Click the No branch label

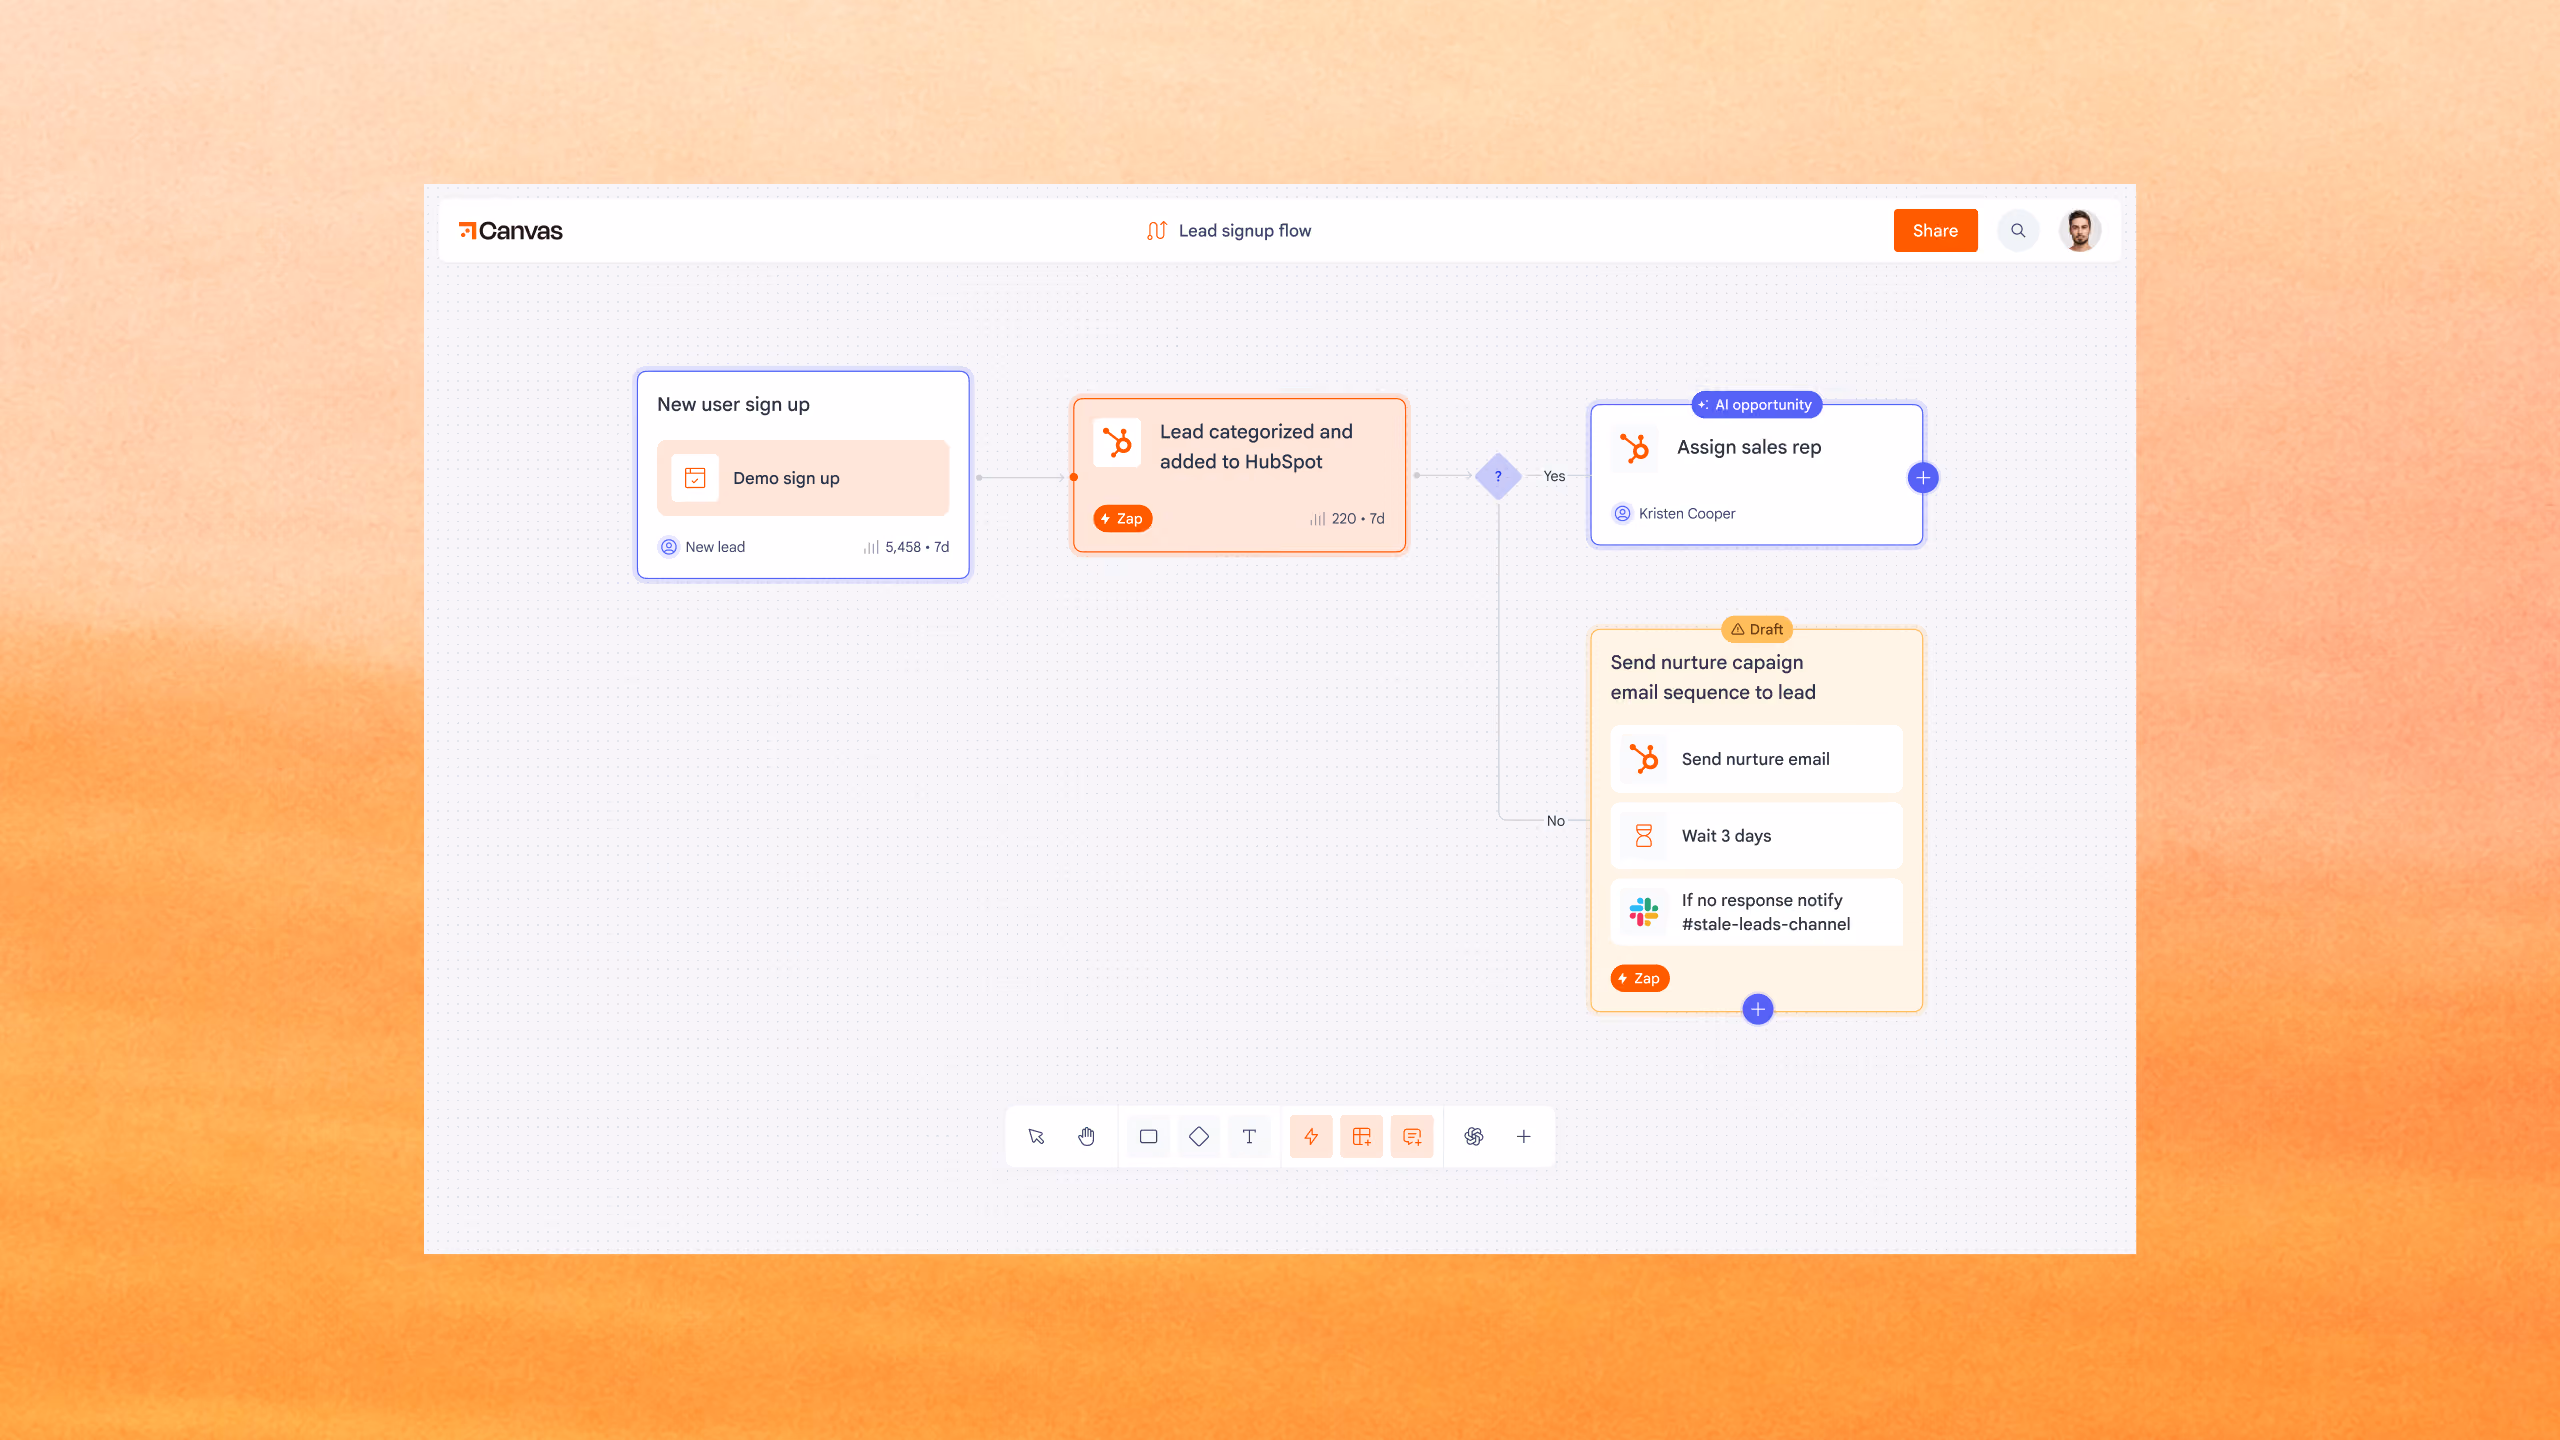coord(1556,821)
